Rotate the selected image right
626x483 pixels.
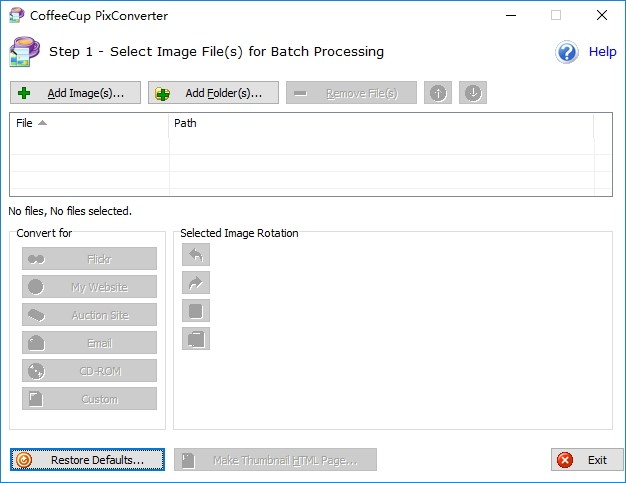pyautogui.click(x=196, y=283)
